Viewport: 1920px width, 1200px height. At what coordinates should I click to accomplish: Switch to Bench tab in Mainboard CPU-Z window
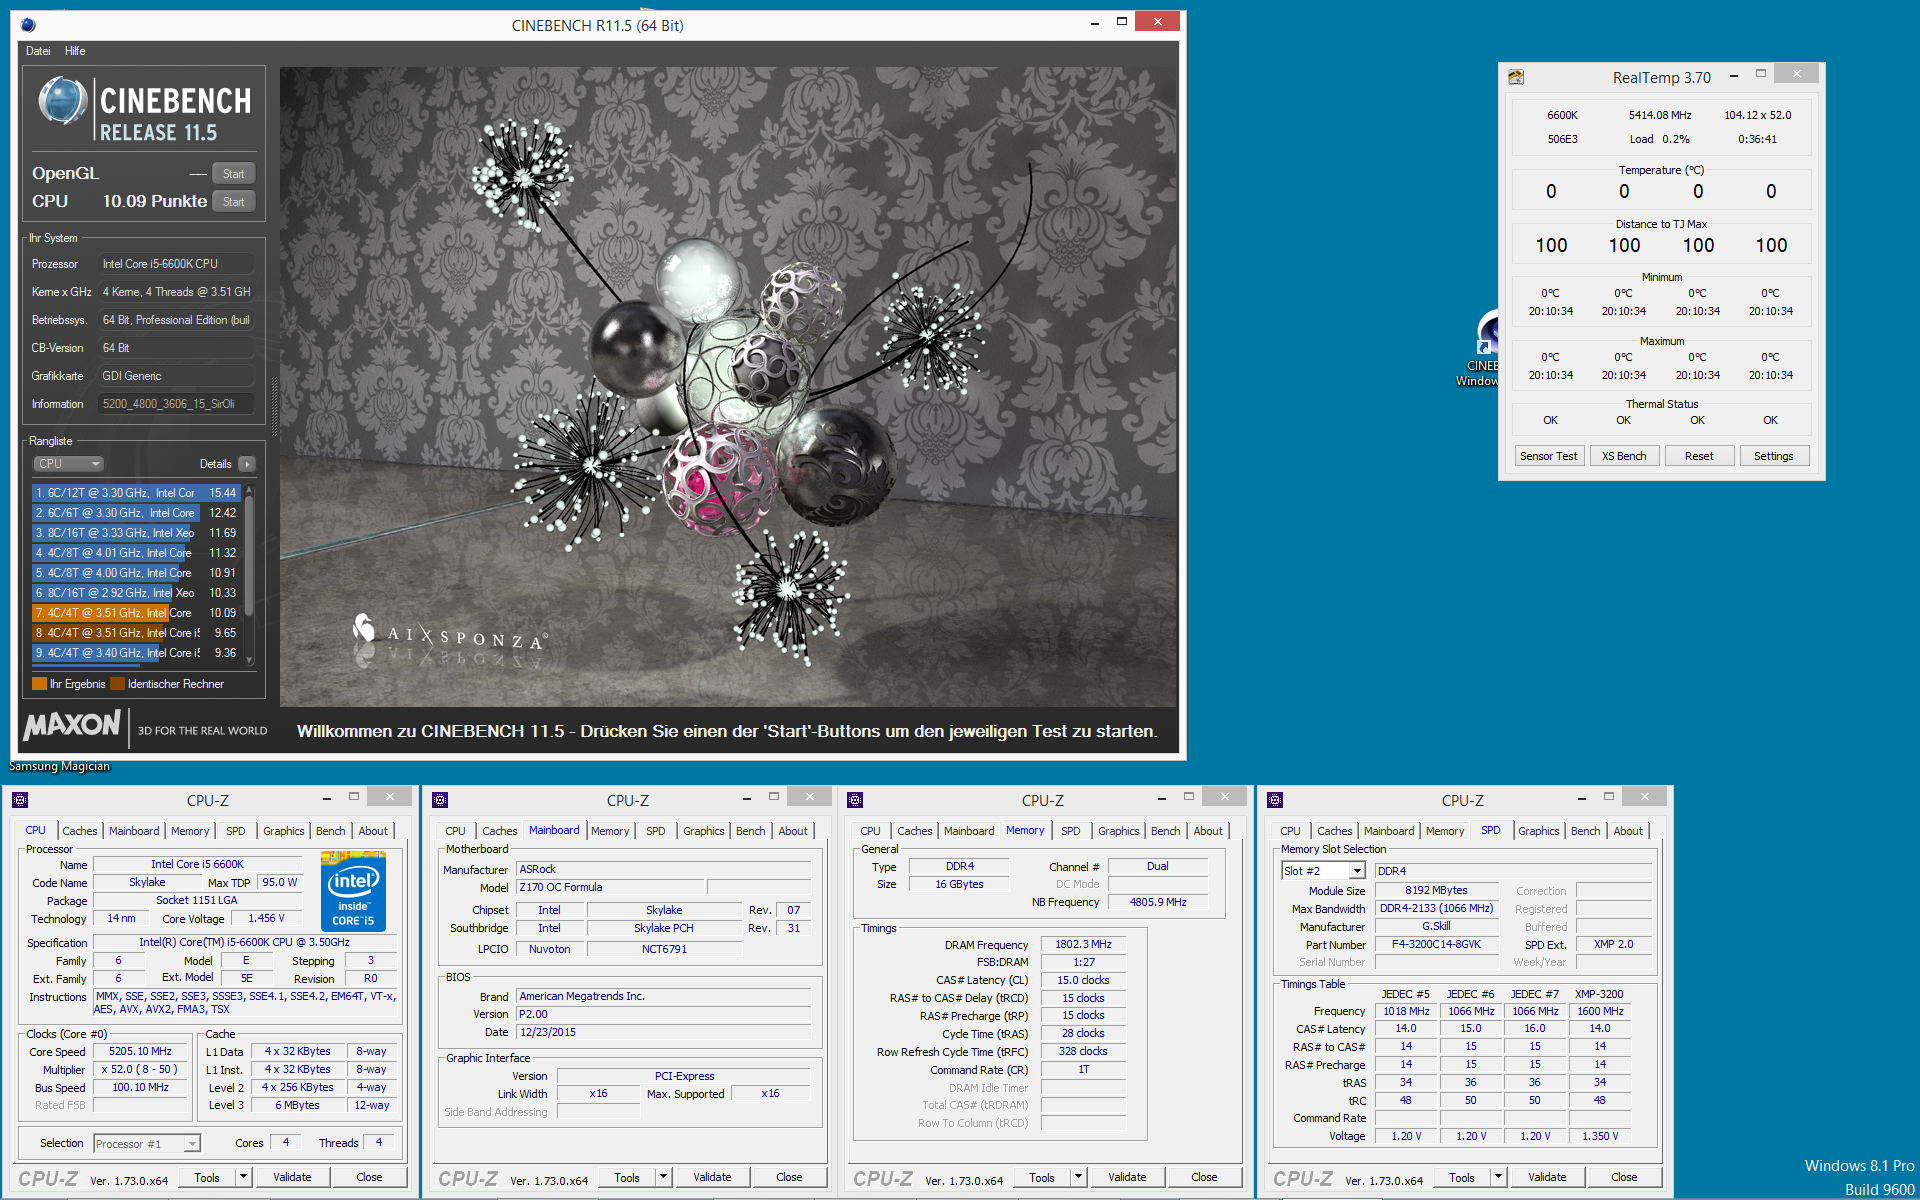(751, 831)
